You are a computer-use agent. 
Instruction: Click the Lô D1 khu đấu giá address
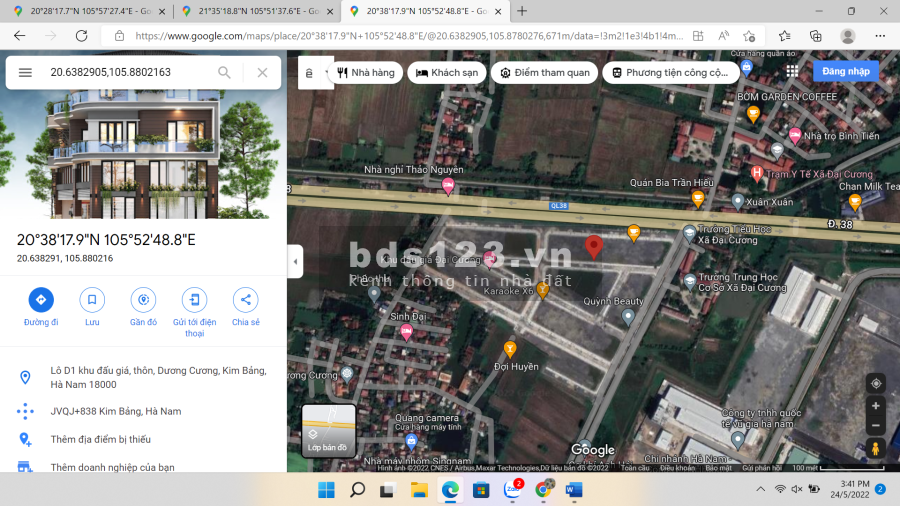pos(158,377)
